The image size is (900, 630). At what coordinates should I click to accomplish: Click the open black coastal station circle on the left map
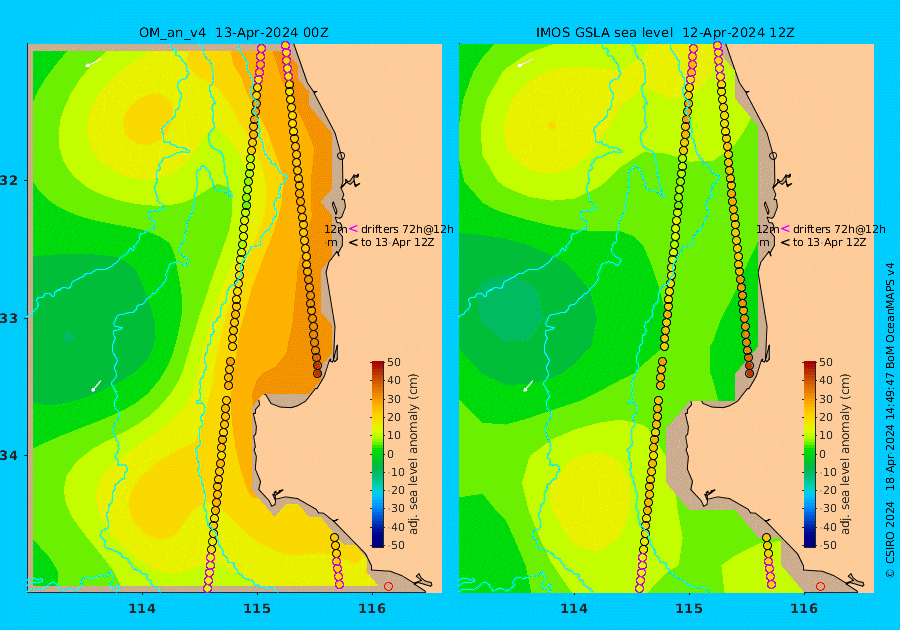click(x=341, y=156)
